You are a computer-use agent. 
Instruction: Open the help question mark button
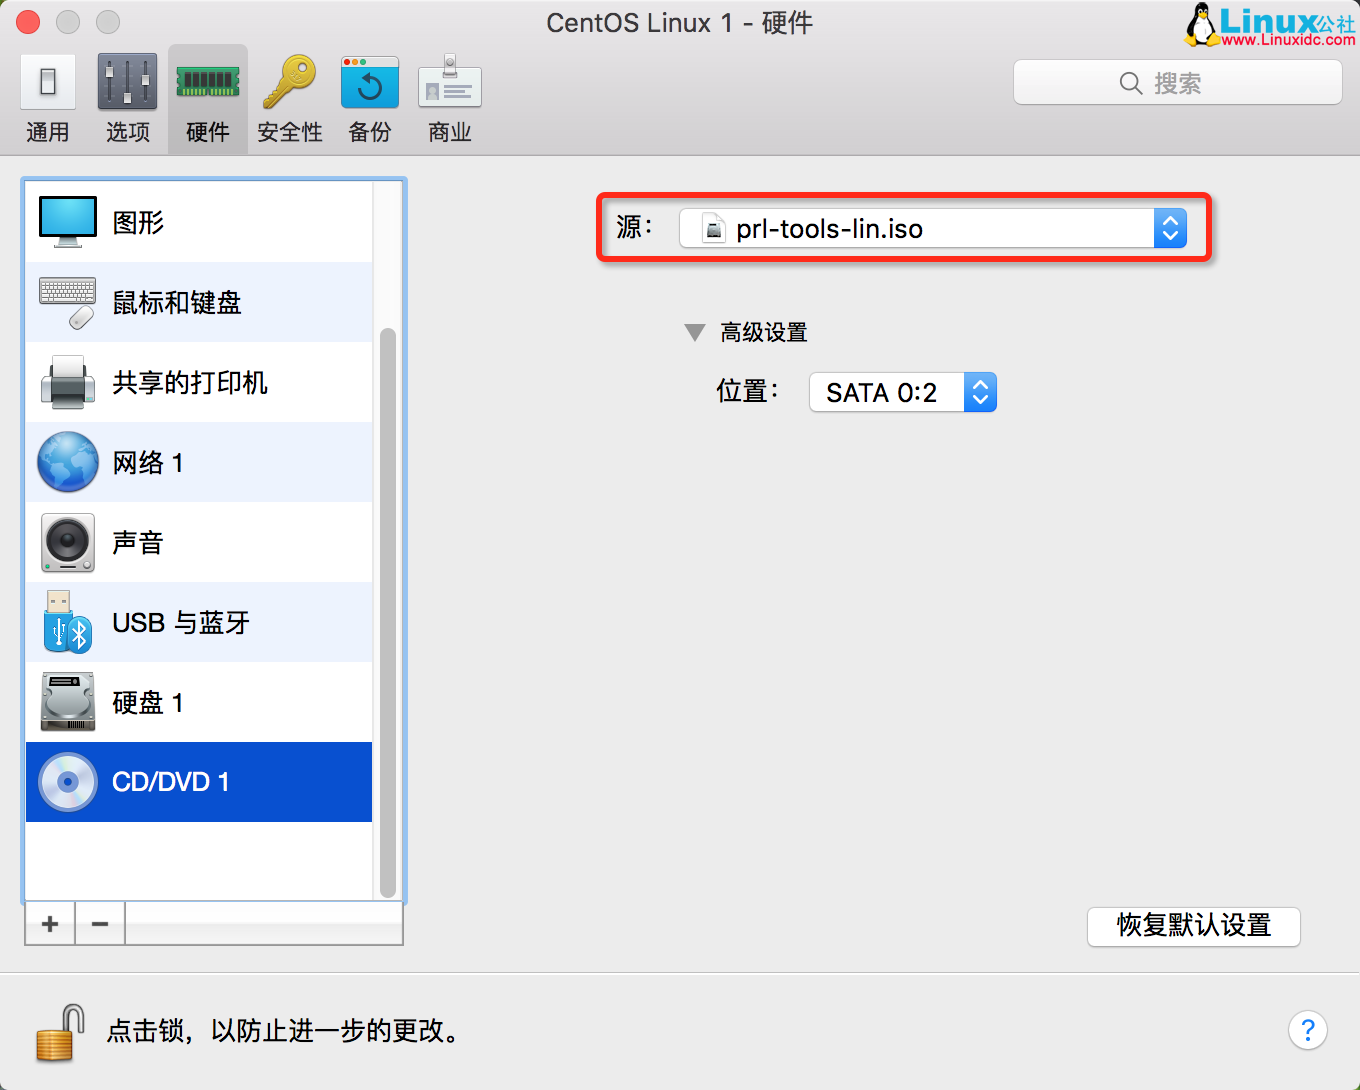[1308, 1030]
